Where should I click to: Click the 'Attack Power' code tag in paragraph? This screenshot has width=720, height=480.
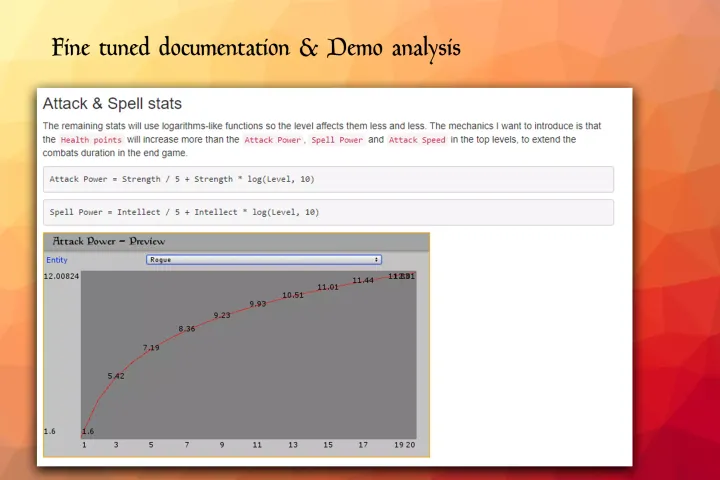272,140
